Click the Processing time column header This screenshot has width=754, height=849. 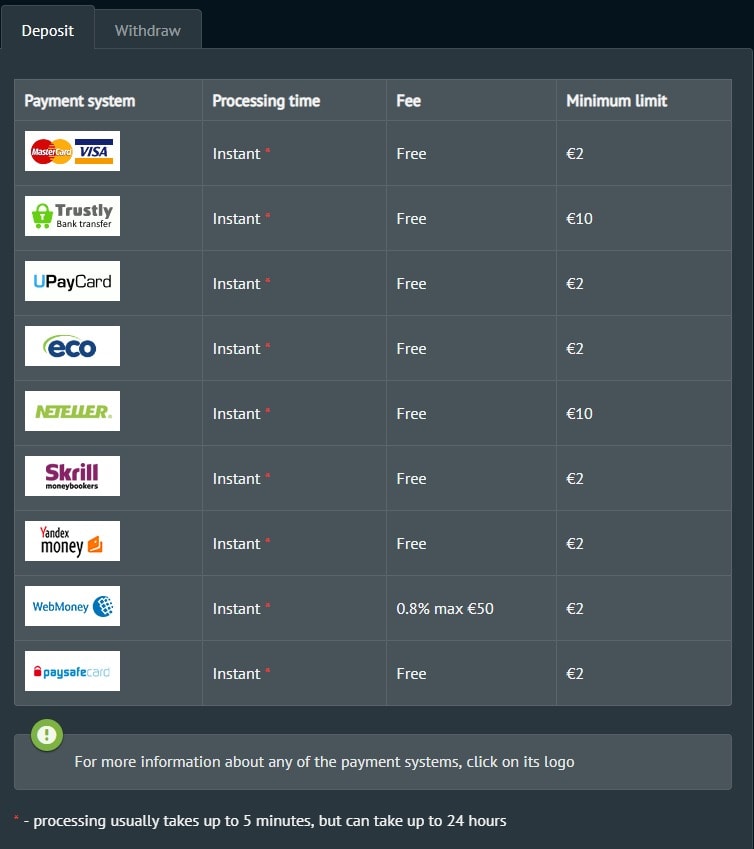pyautogui.click(x=266, y=101)
